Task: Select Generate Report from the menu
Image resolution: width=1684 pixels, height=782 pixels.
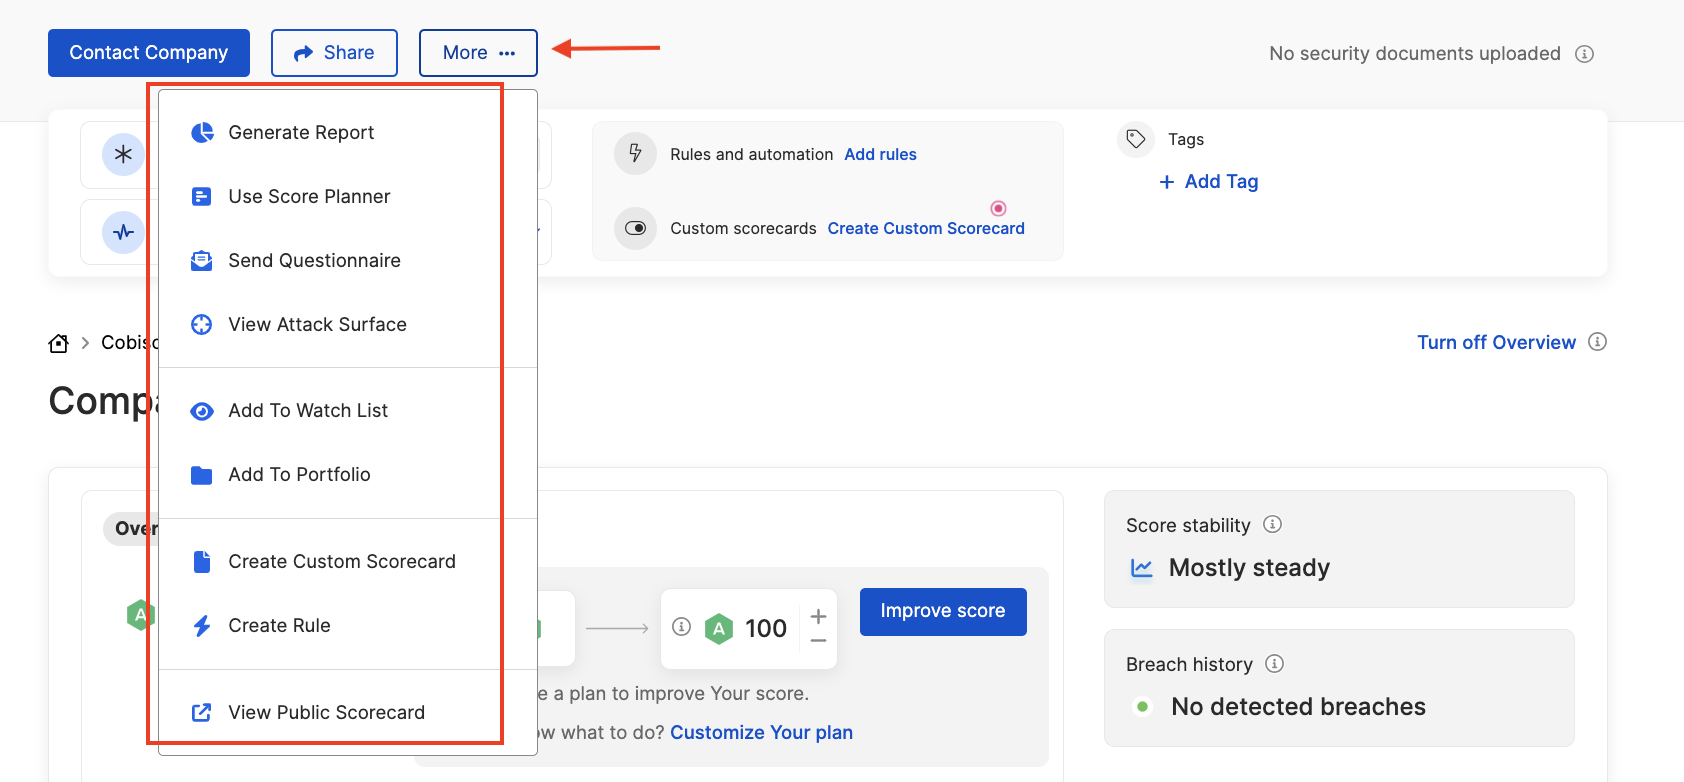Action: (348, 133)
